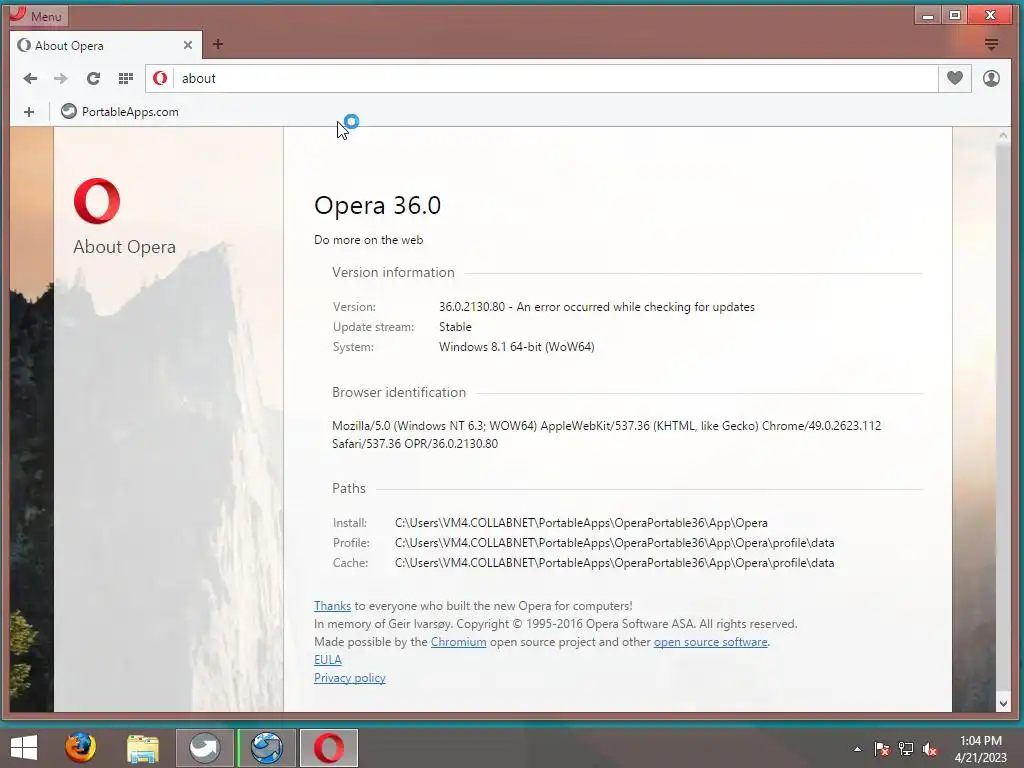
Task: Click the scrollbar down arrow
Action: [x=1003, y=703]
